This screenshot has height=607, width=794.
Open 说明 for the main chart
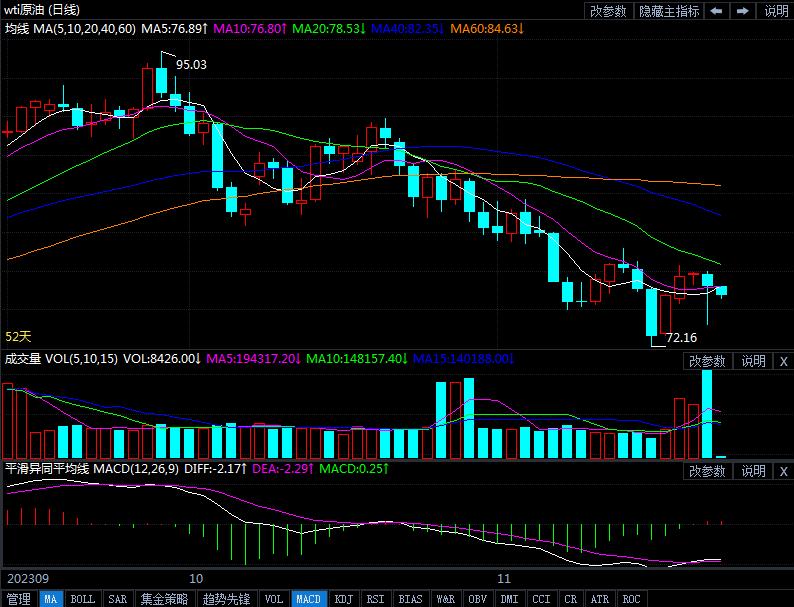point(776,11)
